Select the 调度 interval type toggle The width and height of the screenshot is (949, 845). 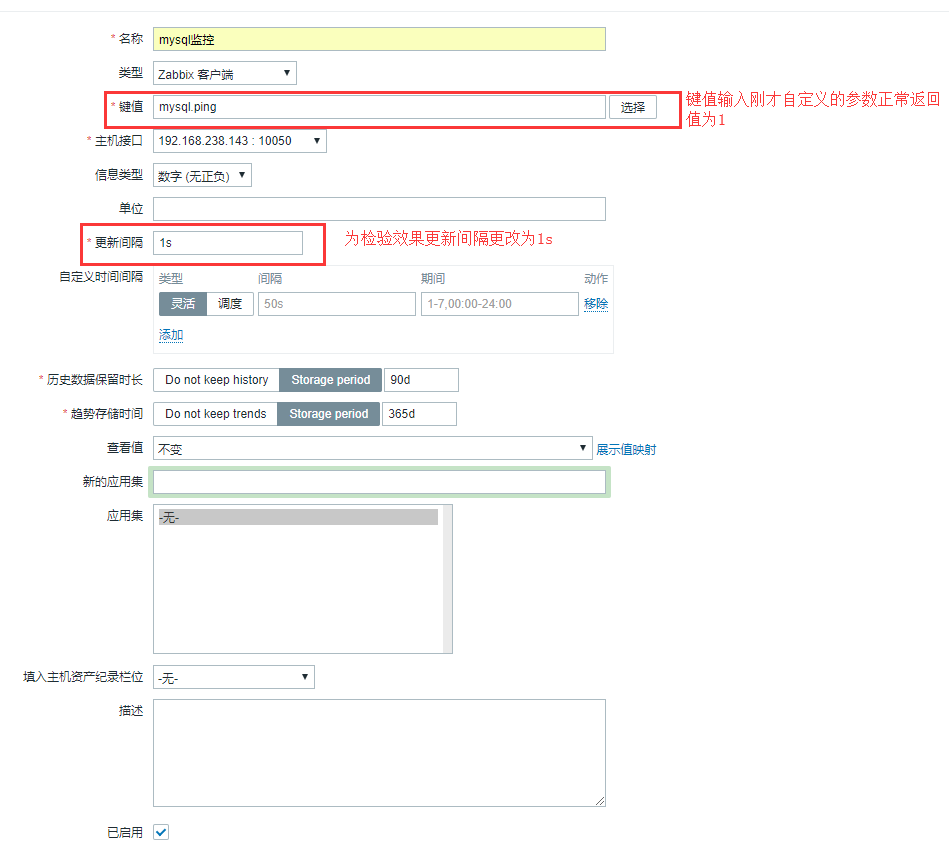pyautogui.click(x=230, y=304)
